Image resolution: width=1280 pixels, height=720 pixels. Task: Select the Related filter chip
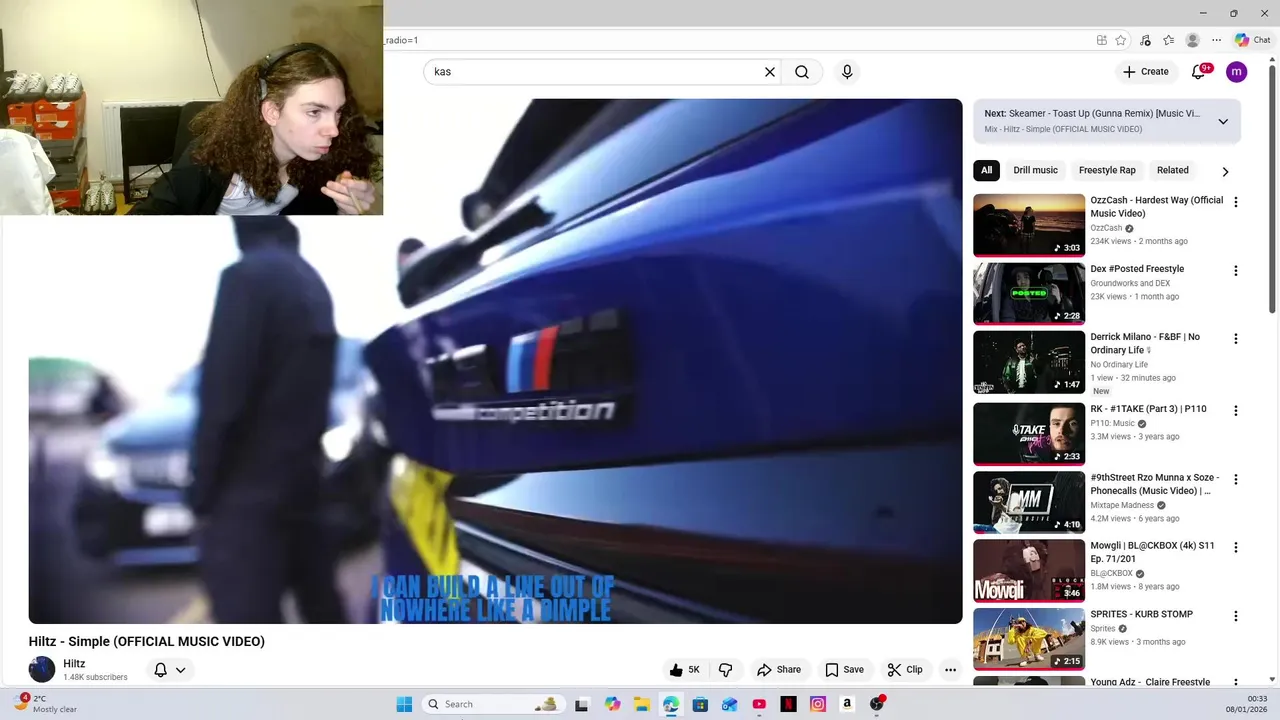tap(1173, 170)
